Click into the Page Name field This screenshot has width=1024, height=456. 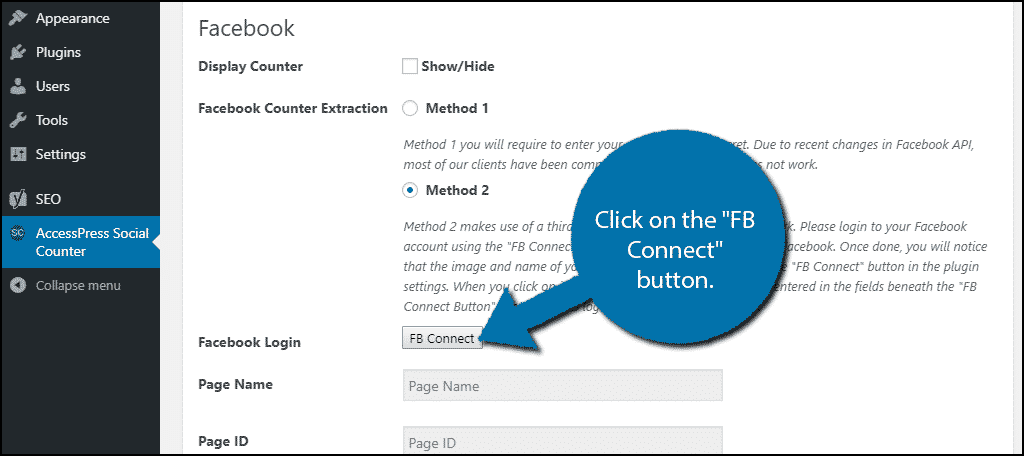562,385
